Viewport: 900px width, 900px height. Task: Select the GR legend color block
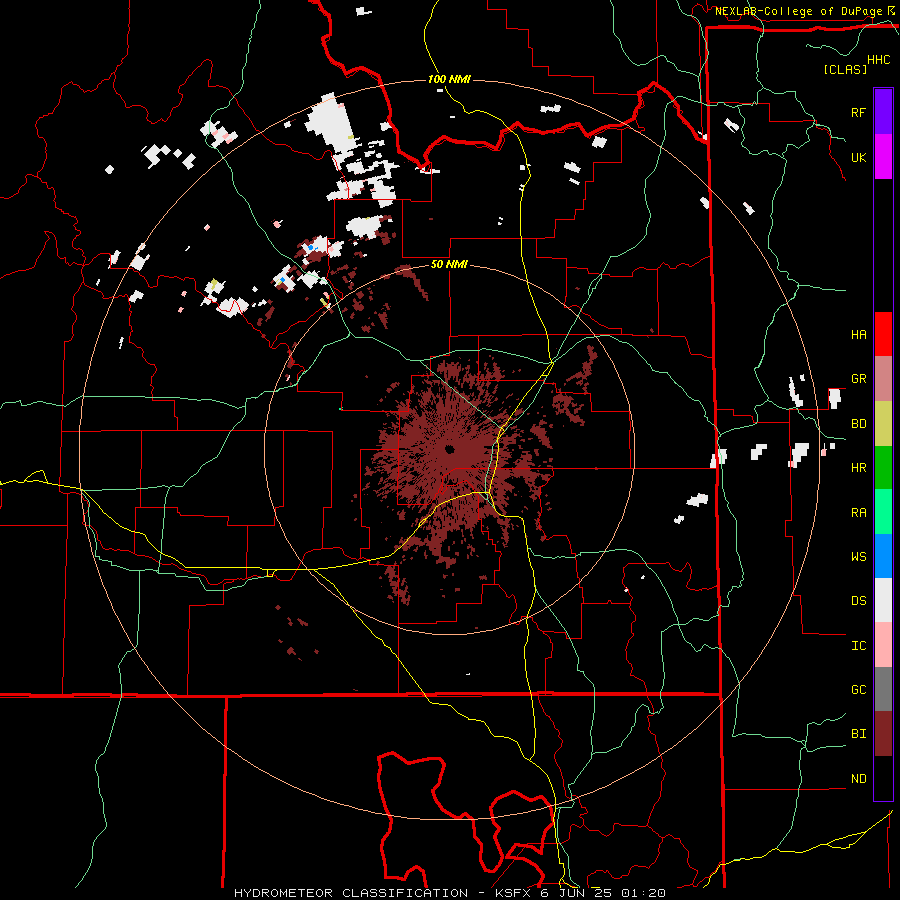[x=883, y=378]
